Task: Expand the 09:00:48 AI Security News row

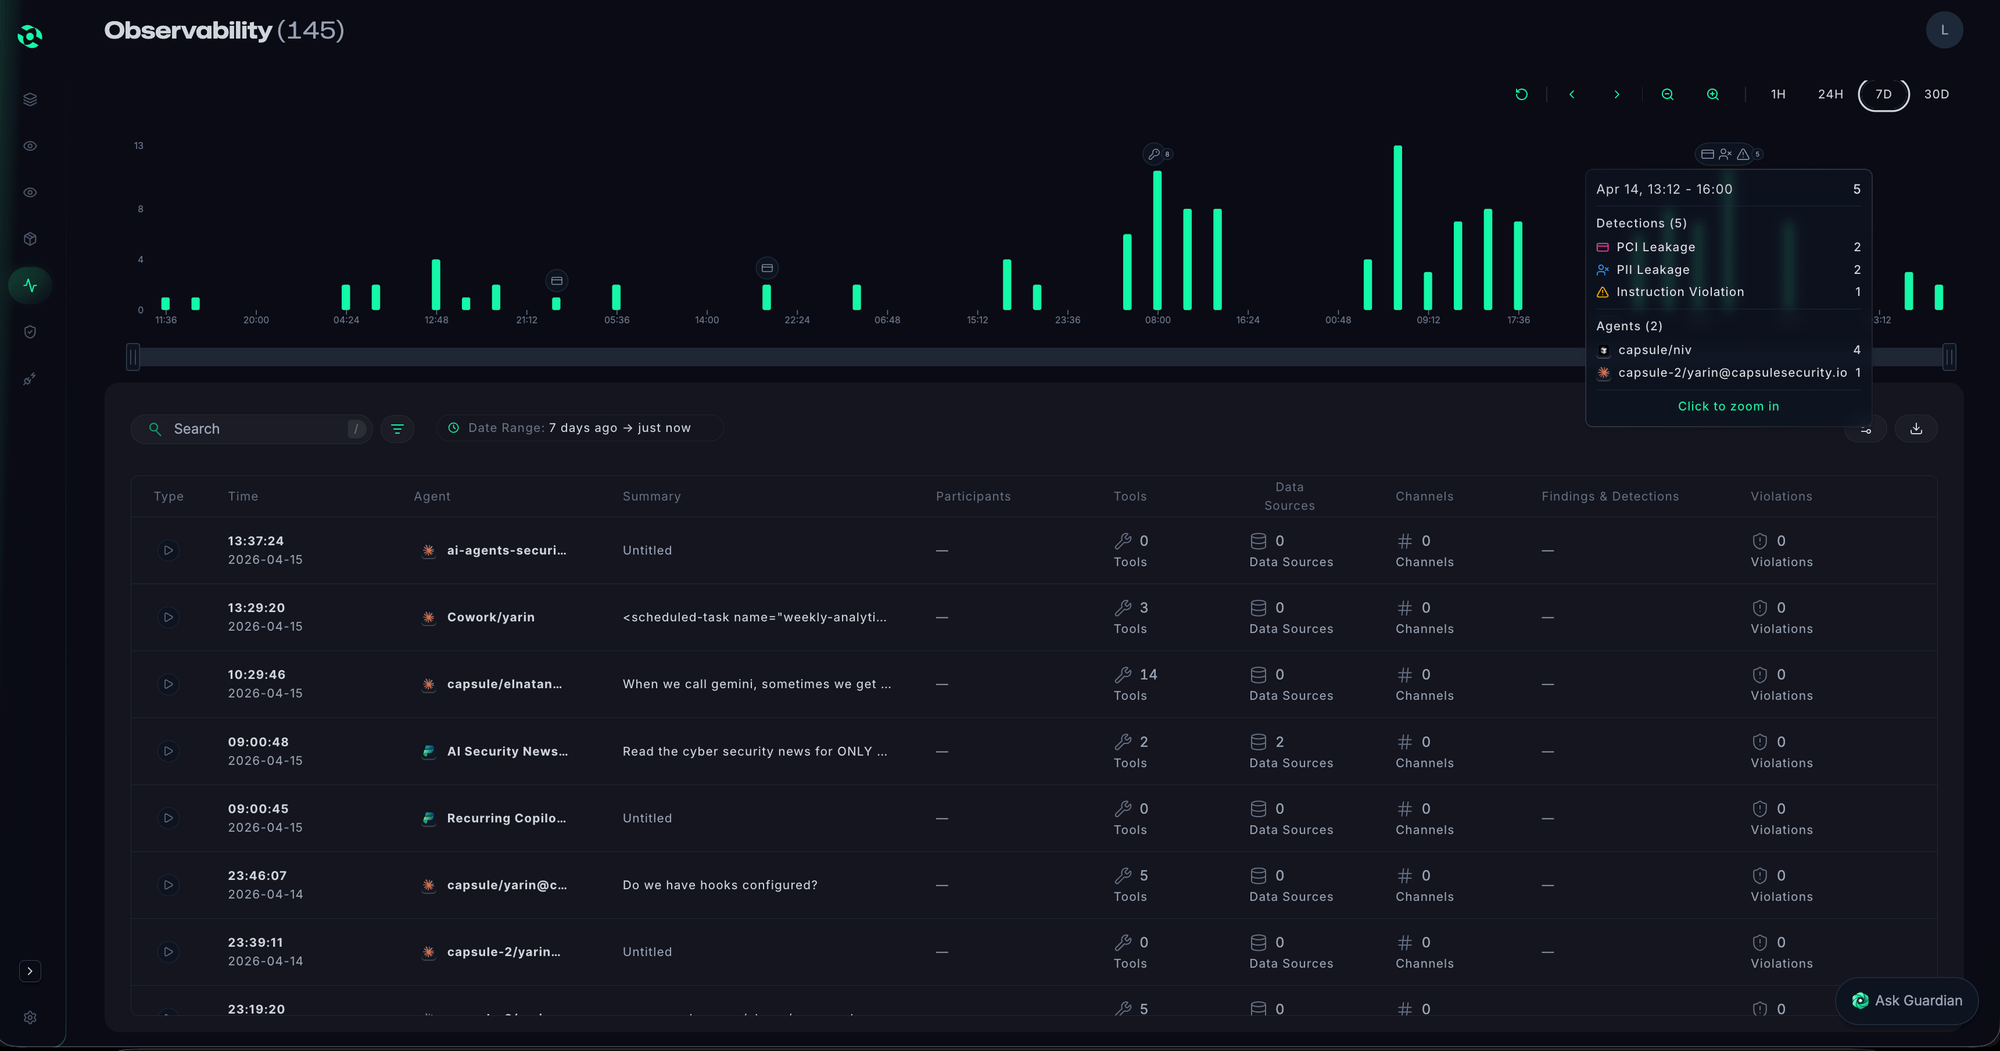Action: pyautogui.click(x=168, y=751)
